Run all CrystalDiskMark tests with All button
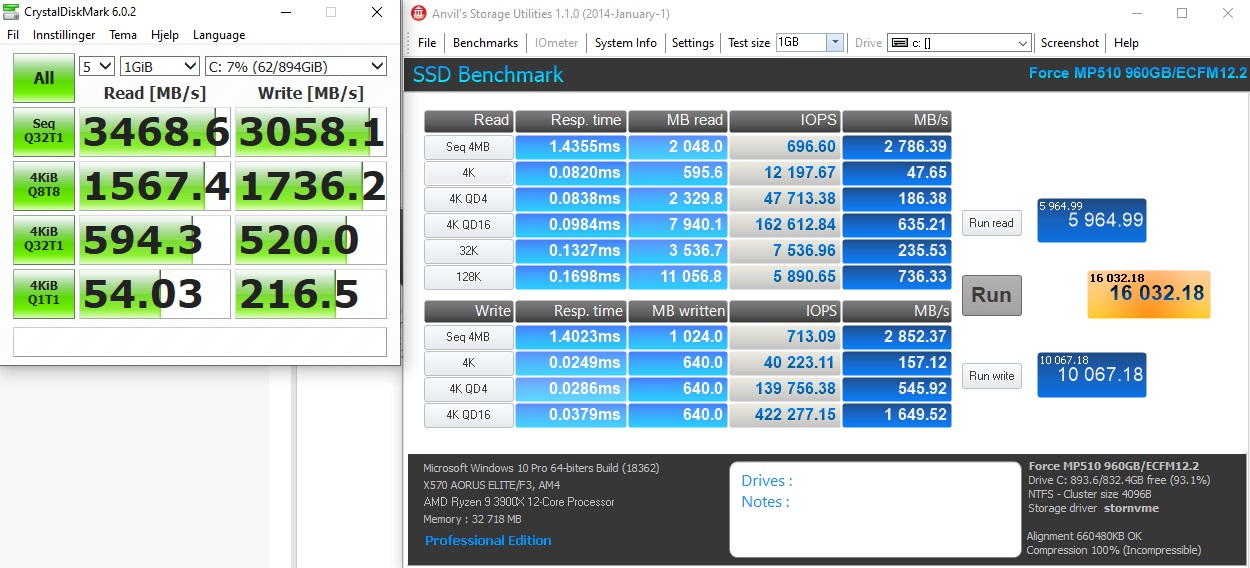The height and width of the screenshot is (568, 1250). point(44,78)
